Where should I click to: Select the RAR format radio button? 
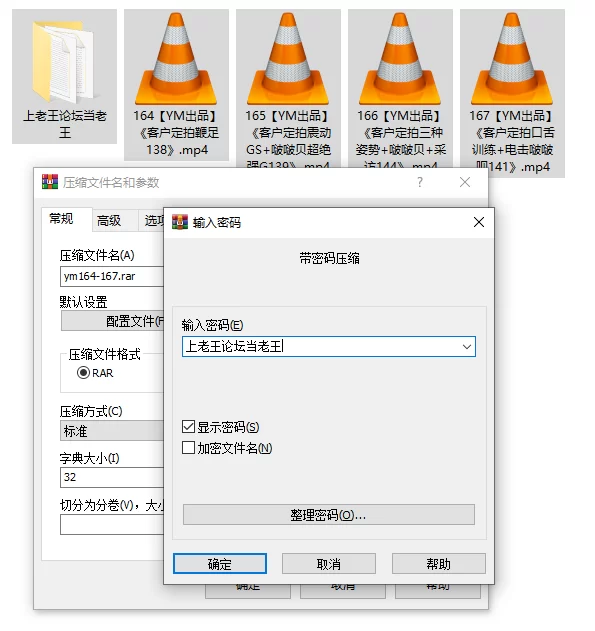coord(83,373)
